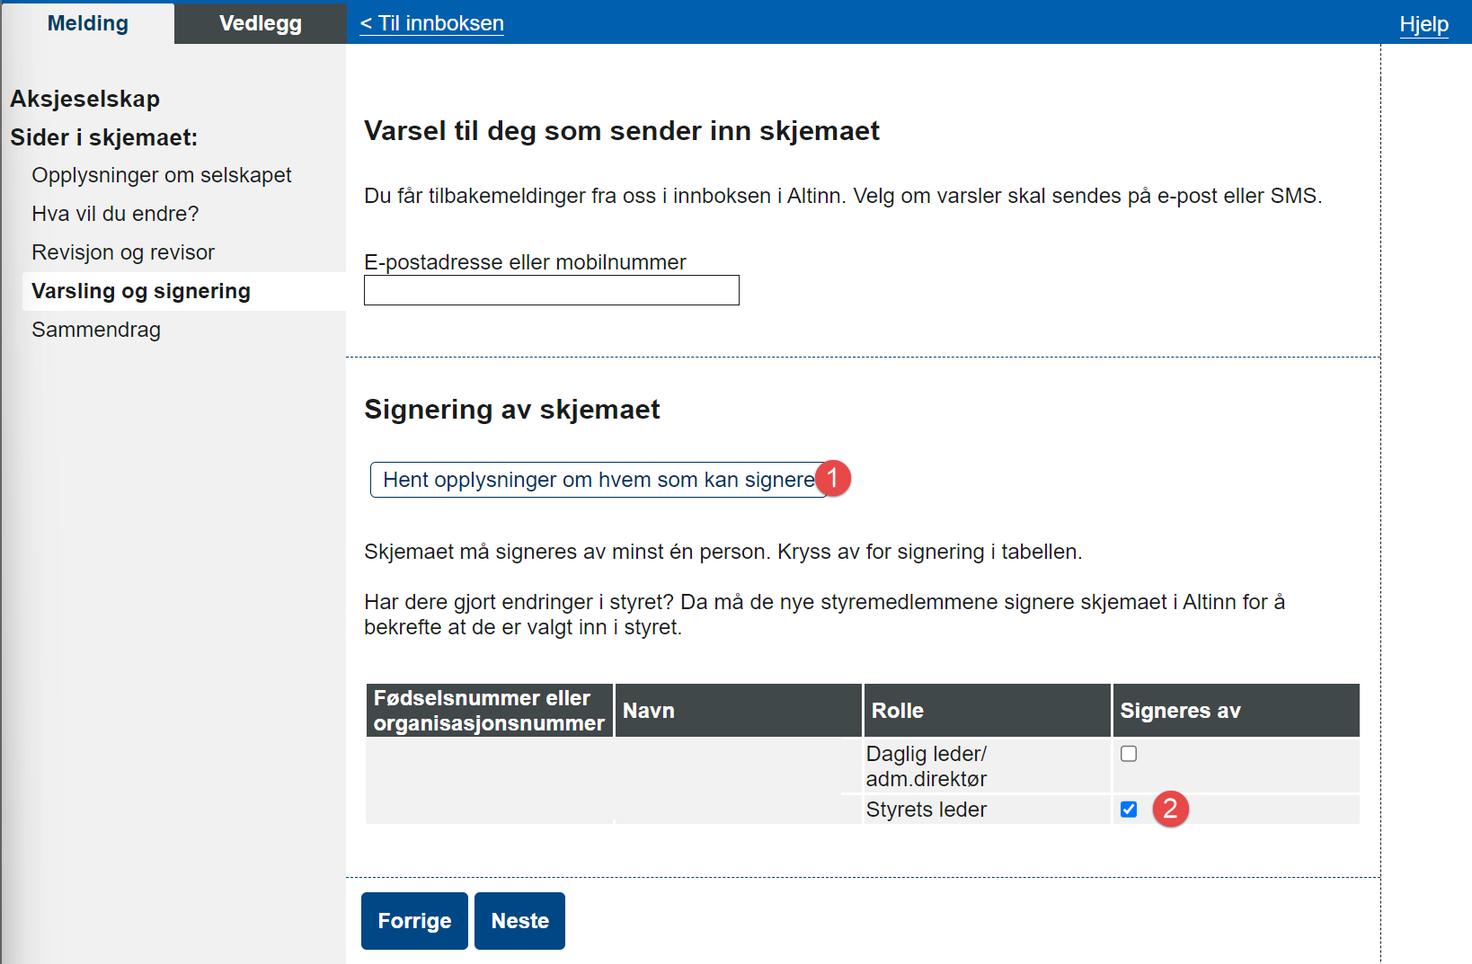This screenshot has width=1472, height=964.
Task: Click the 'Signeres av' column header
Action: pyautogui.click(x=1180, y=710)
